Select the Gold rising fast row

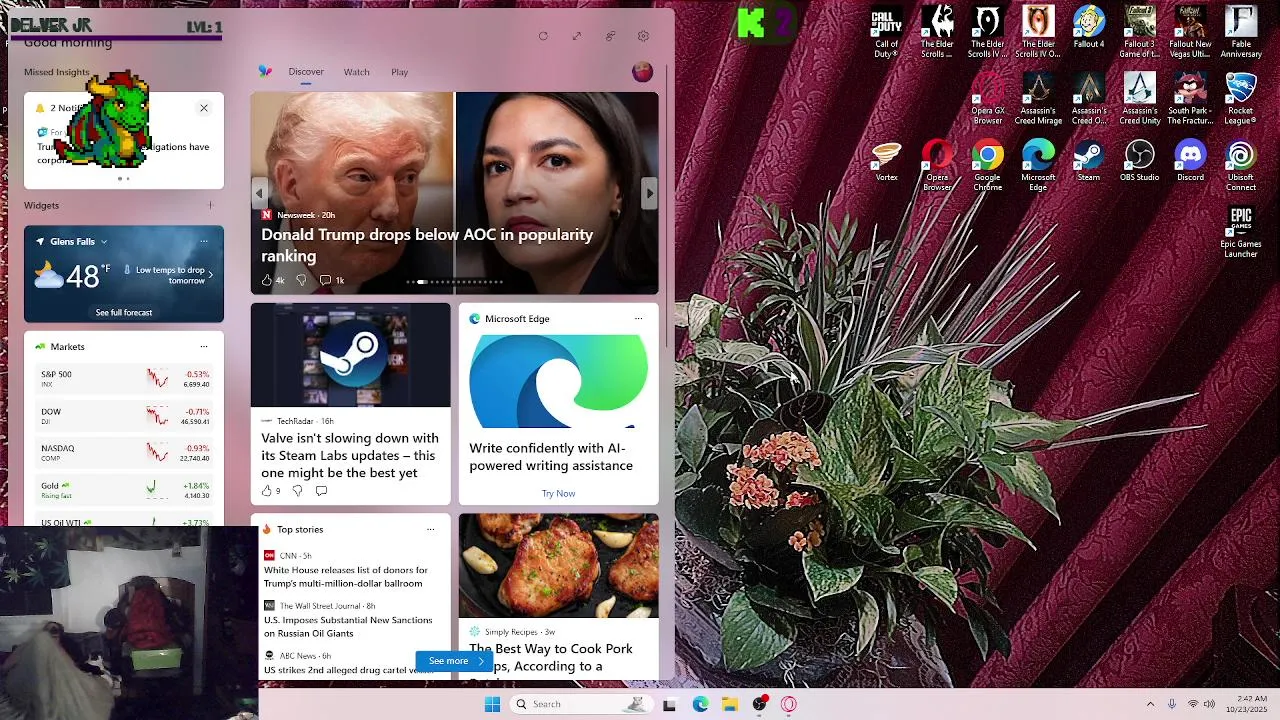pos(124,490)
